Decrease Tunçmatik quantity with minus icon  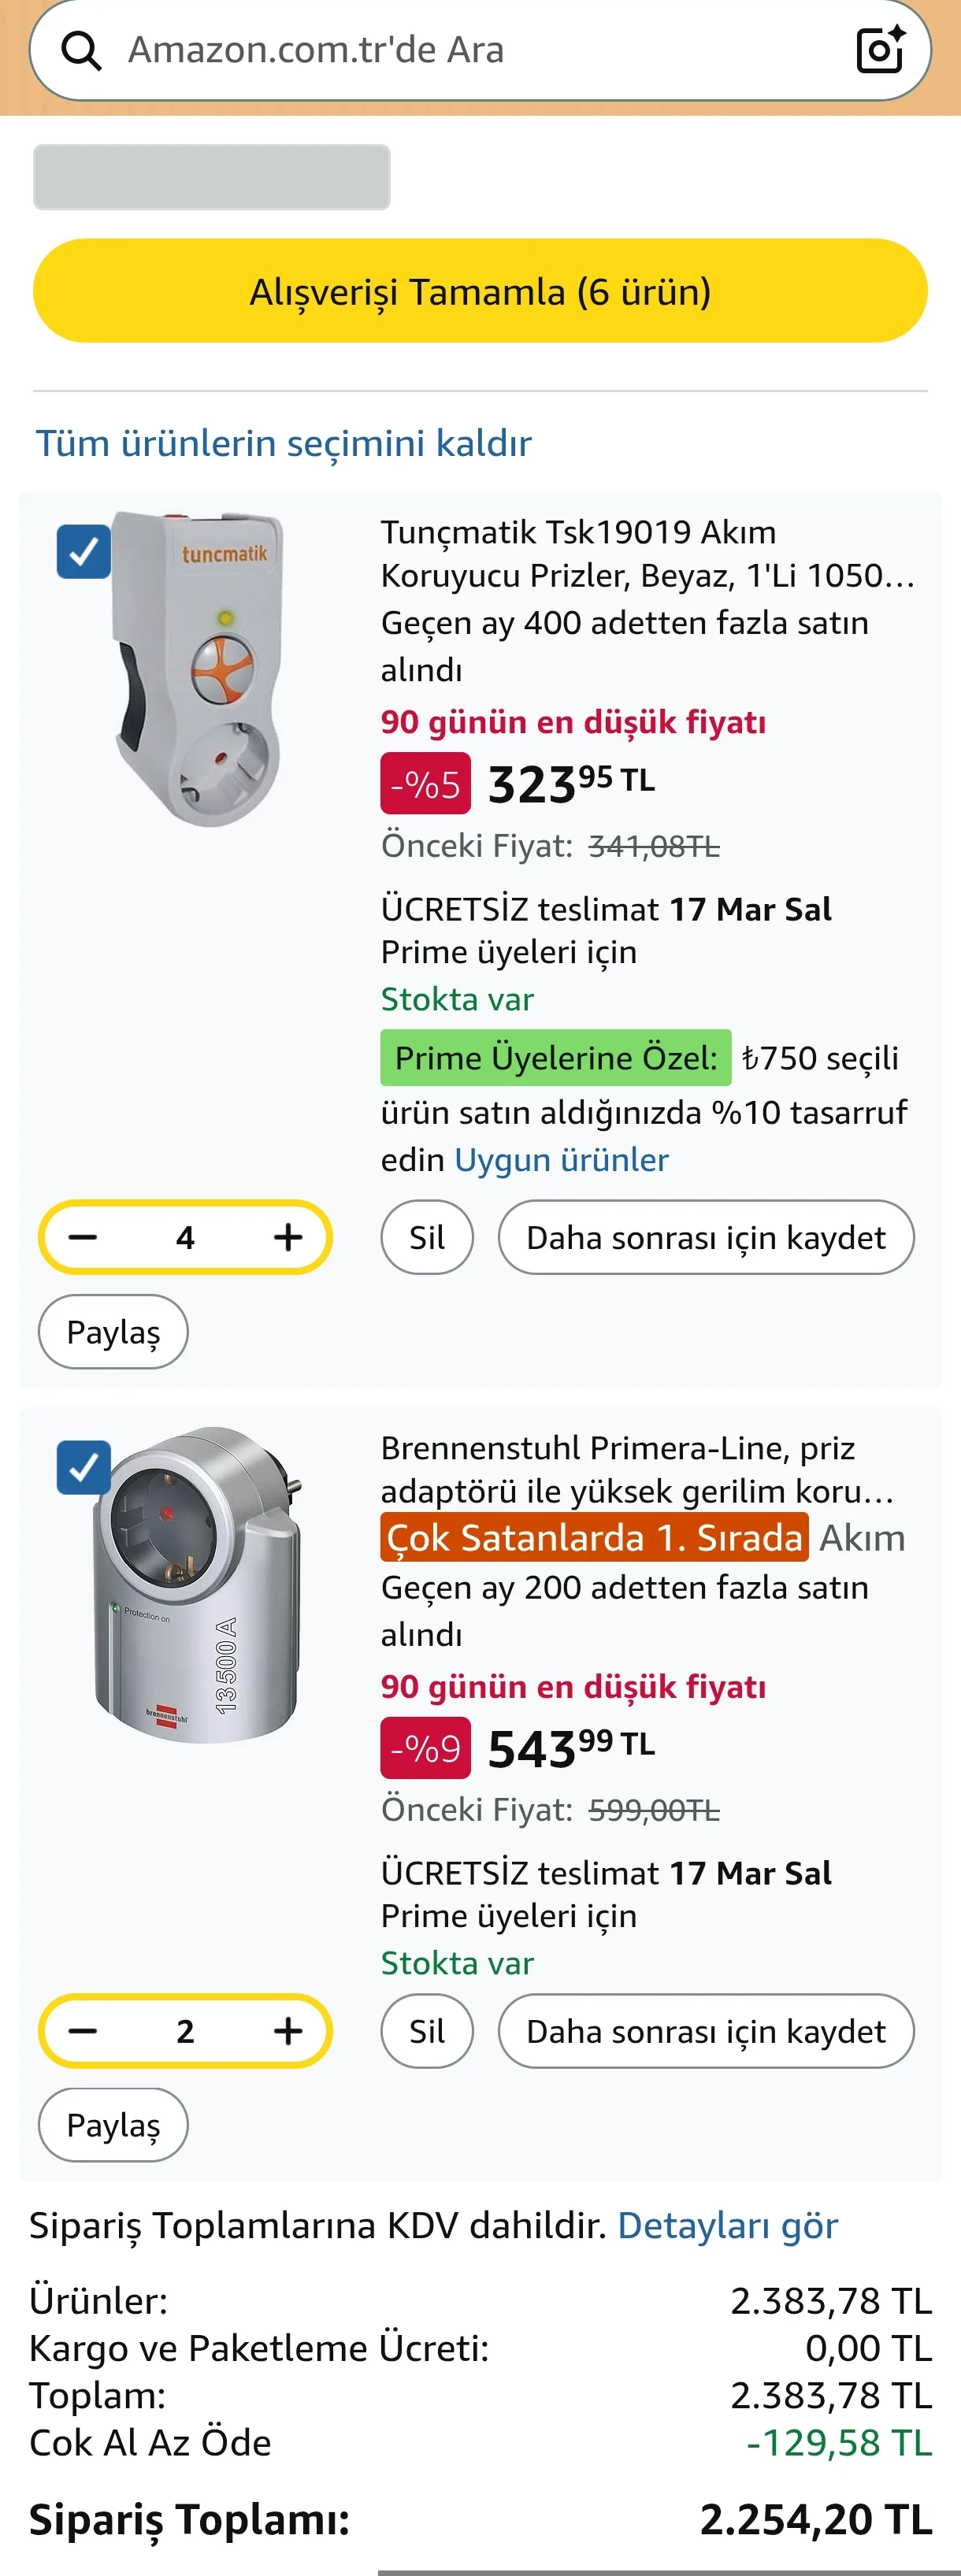[83, 1237]
